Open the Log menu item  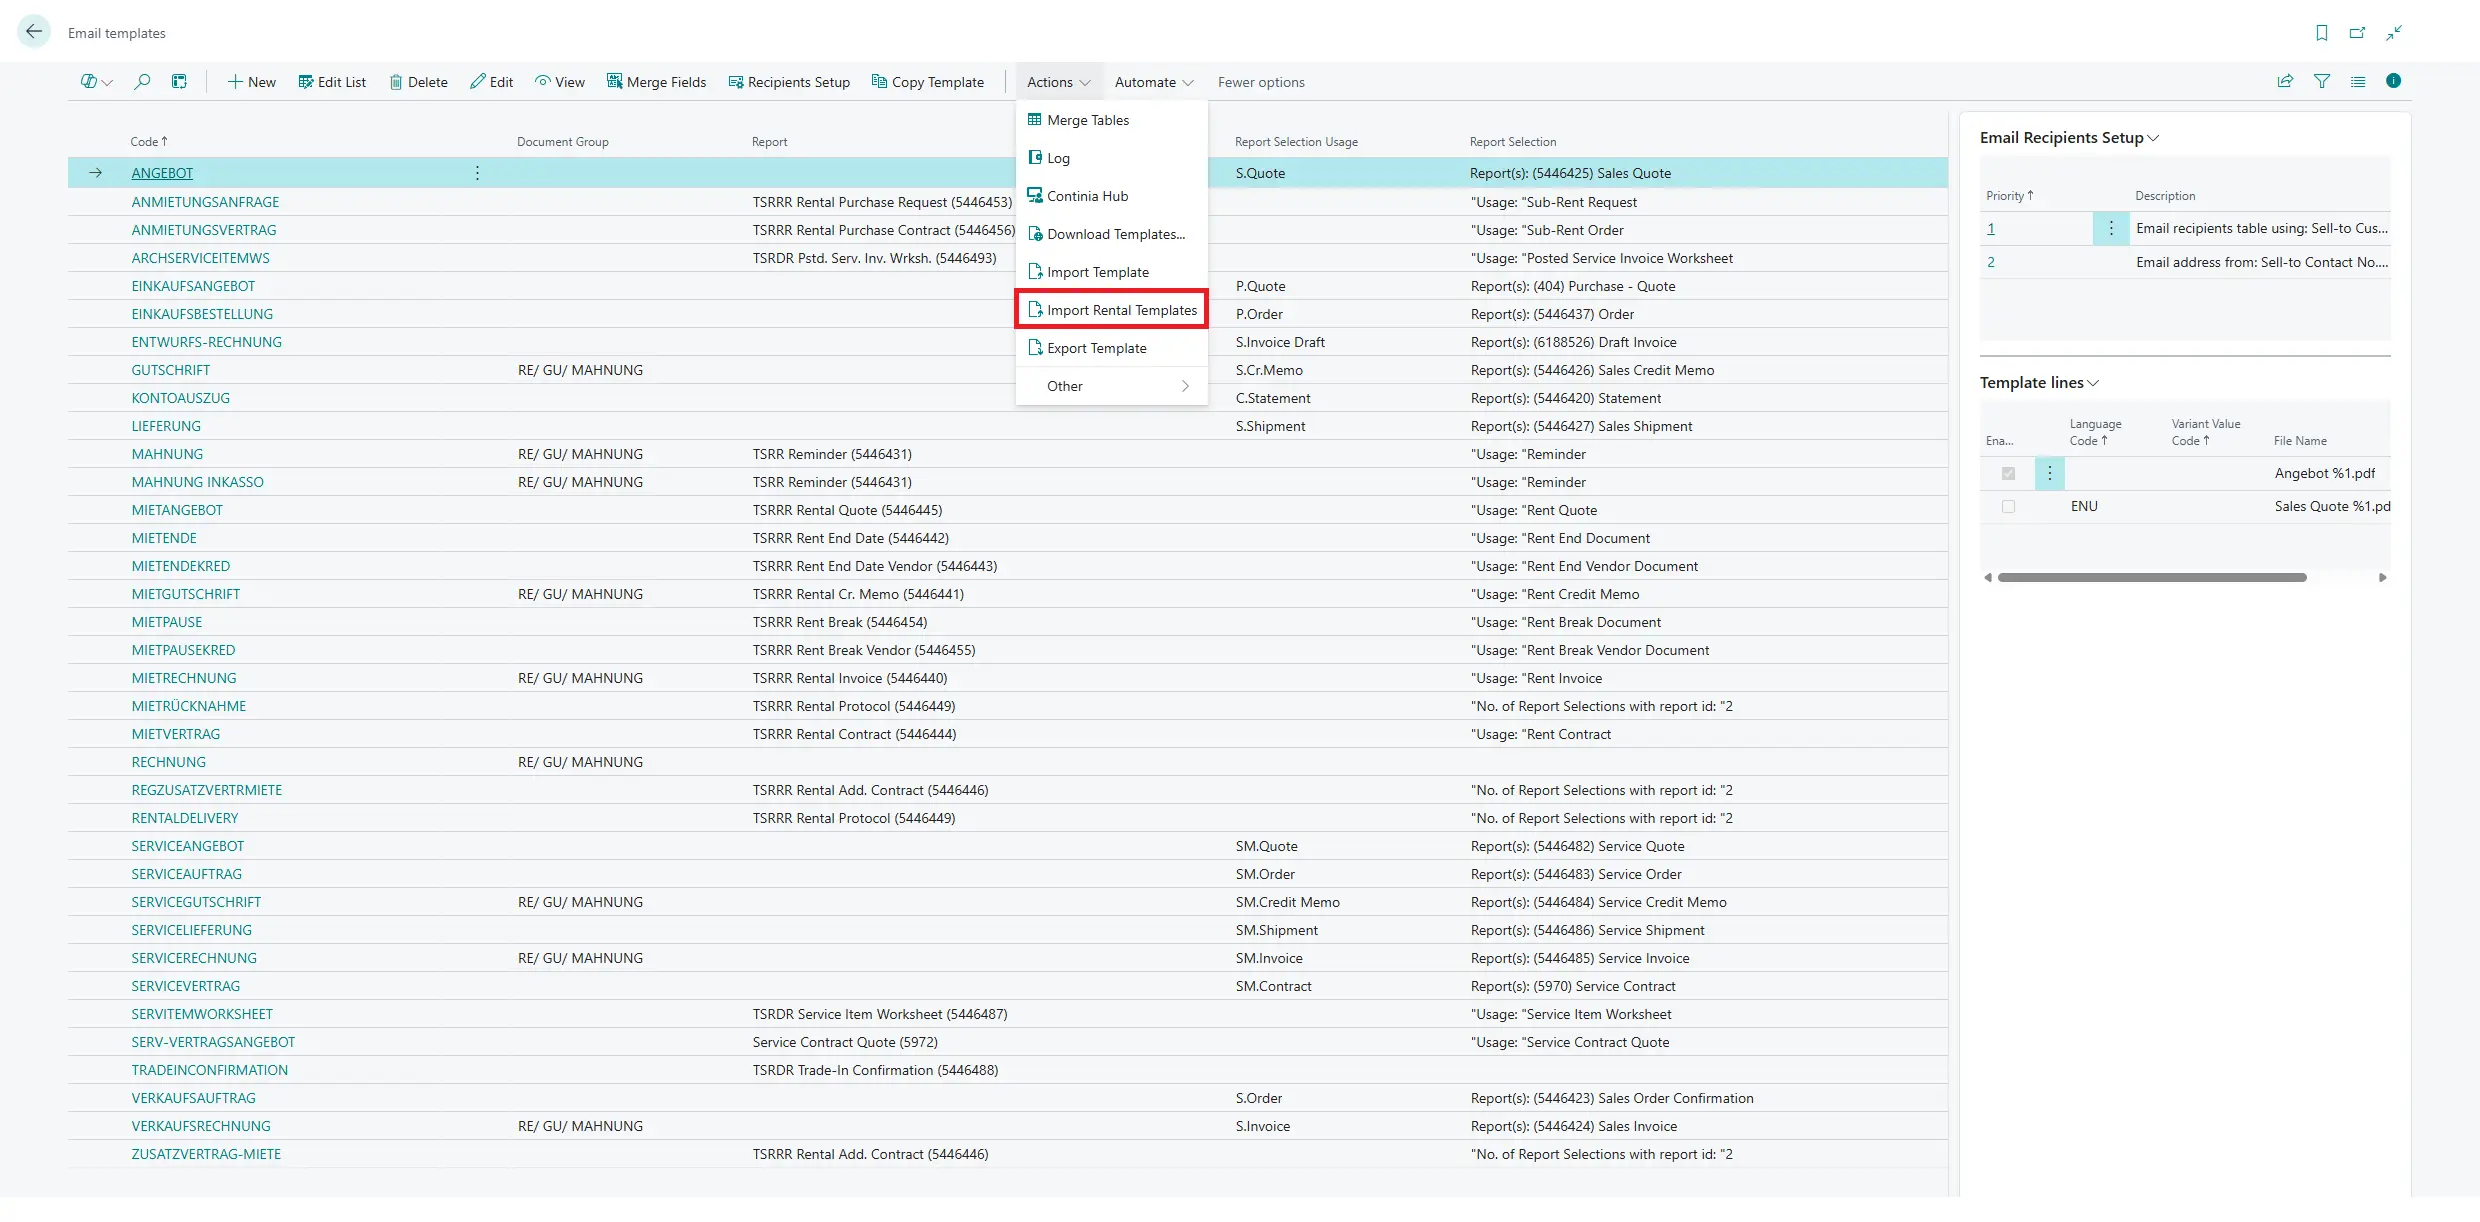tap(1112, 158)
